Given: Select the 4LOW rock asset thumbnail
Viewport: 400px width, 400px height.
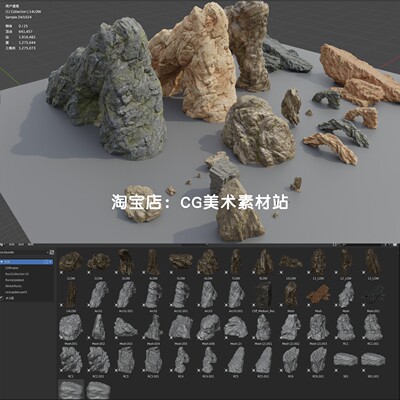Looking at the screenshot, I should click(154, 261).
